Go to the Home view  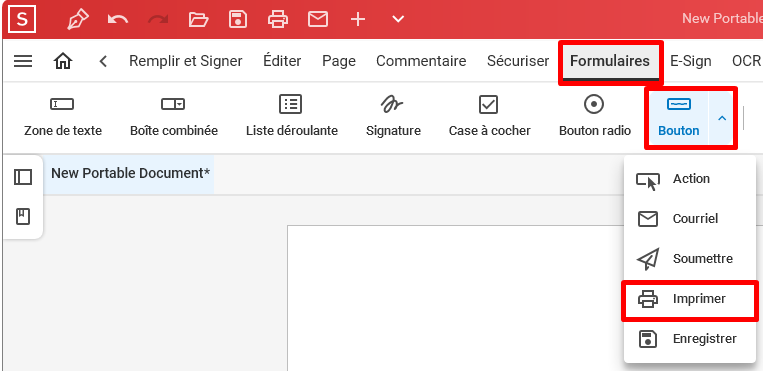coord(63,61)
